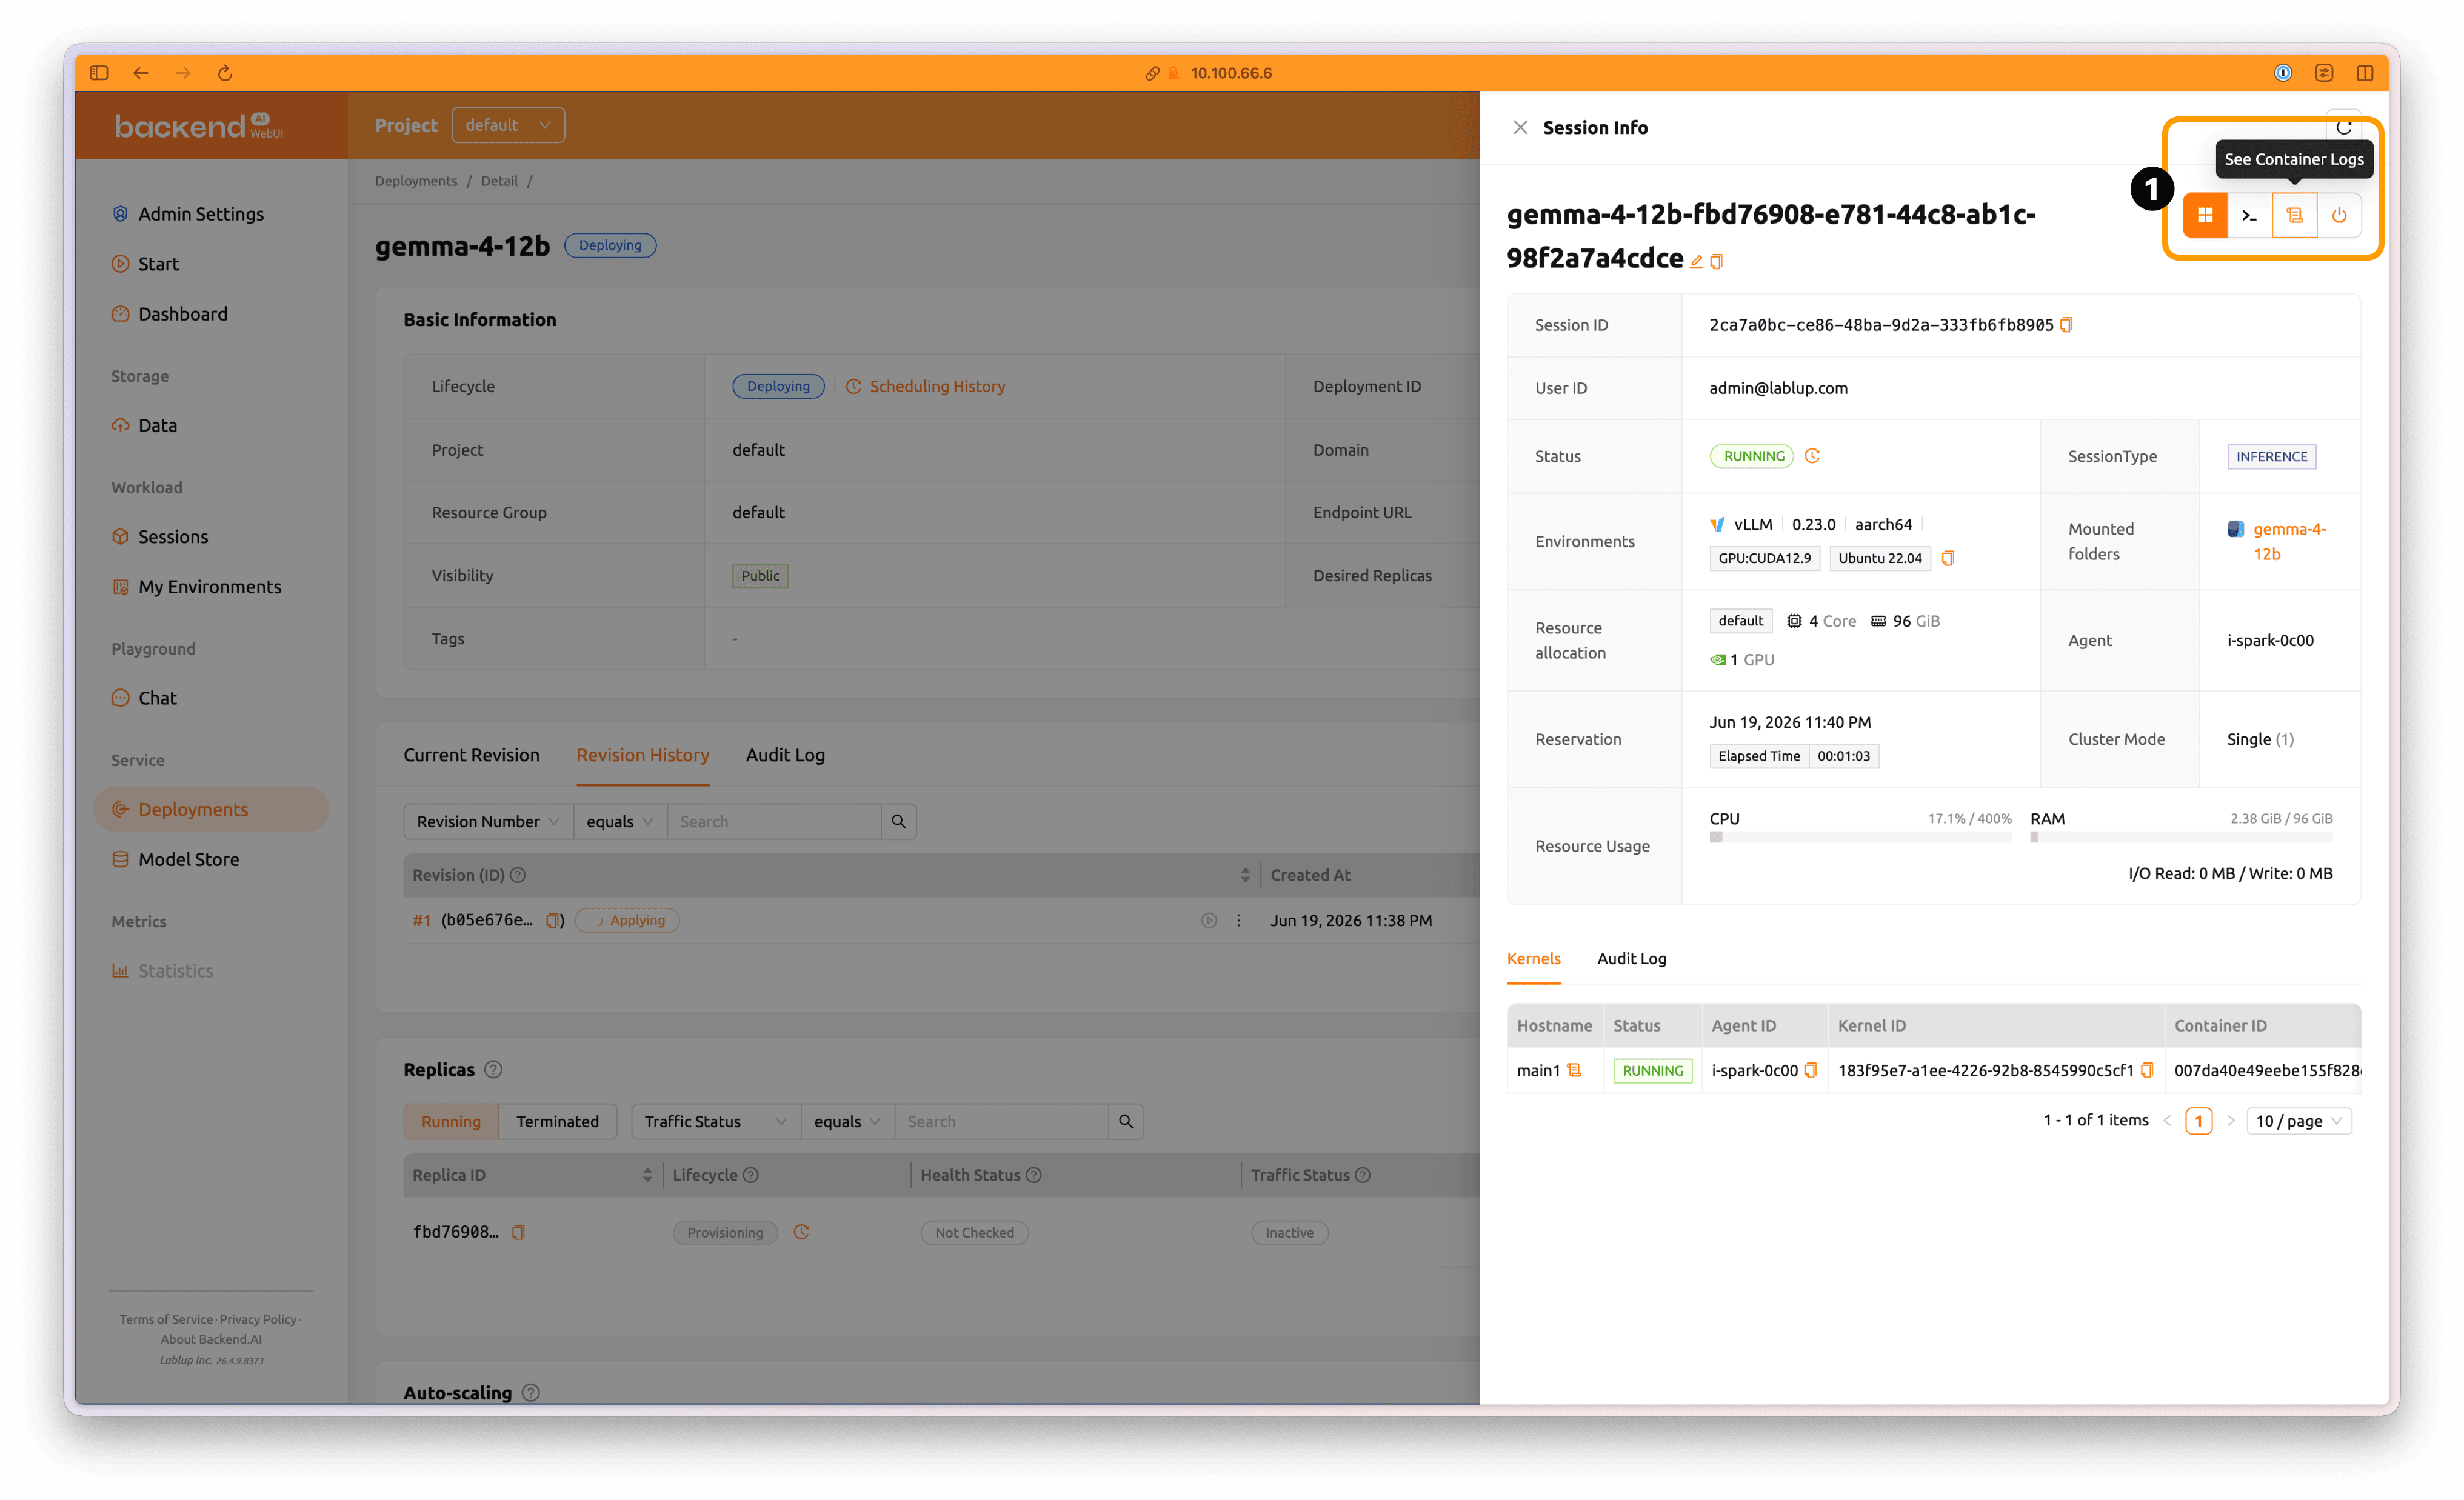Open the equals operator dropdown for replicas
The width and height of the screenshot is (2464, 1500).
[x=847, y=1121]
